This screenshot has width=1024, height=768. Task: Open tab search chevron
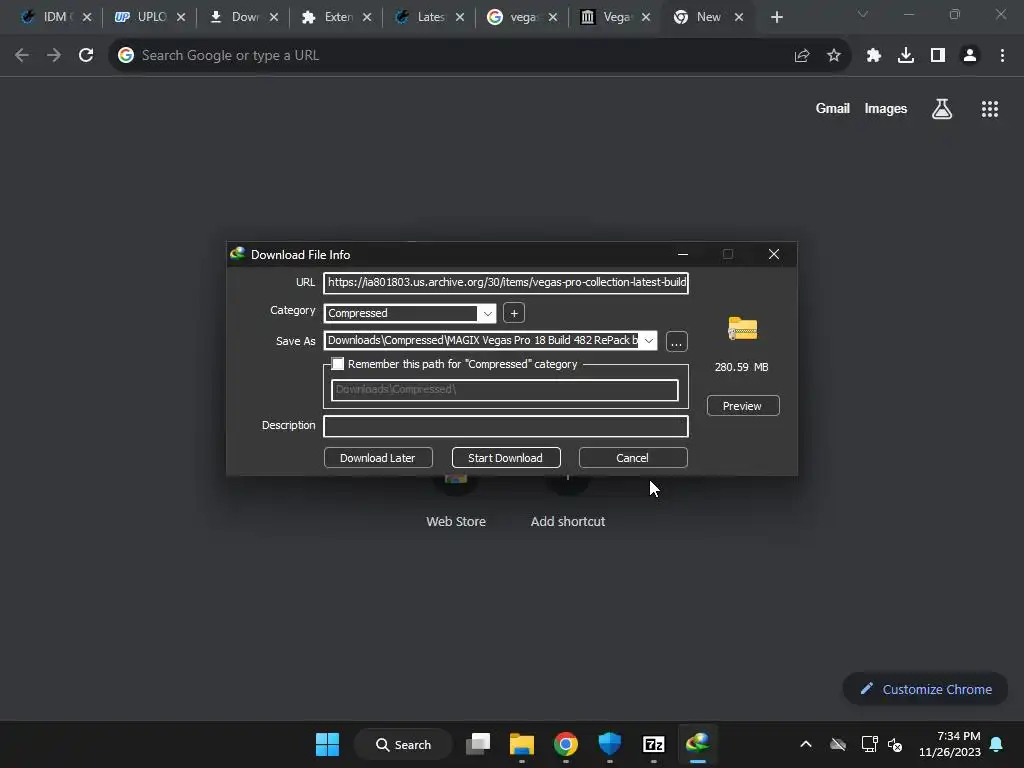pos(863,14)
